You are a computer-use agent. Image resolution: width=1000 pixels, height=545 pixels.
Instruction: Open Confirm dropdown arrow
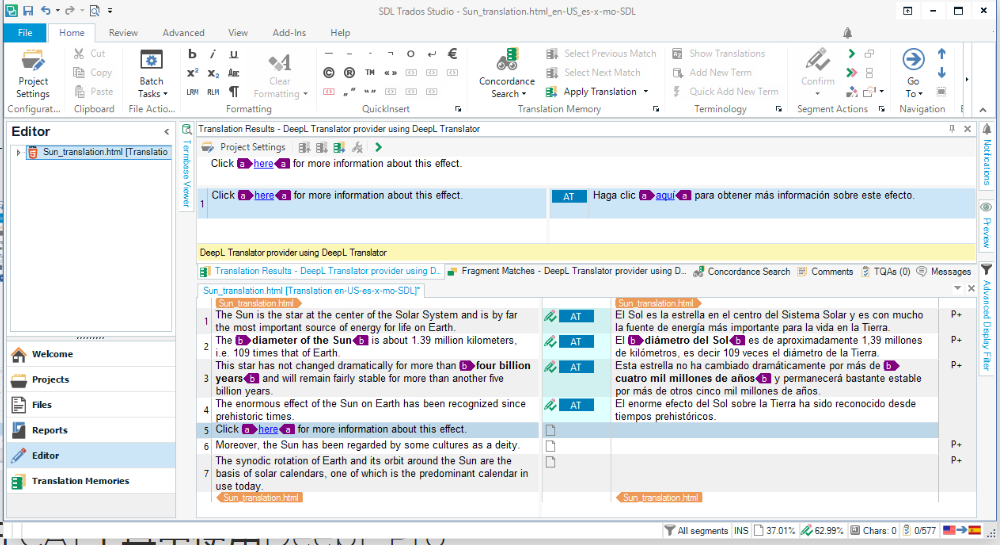click(818, 94)
